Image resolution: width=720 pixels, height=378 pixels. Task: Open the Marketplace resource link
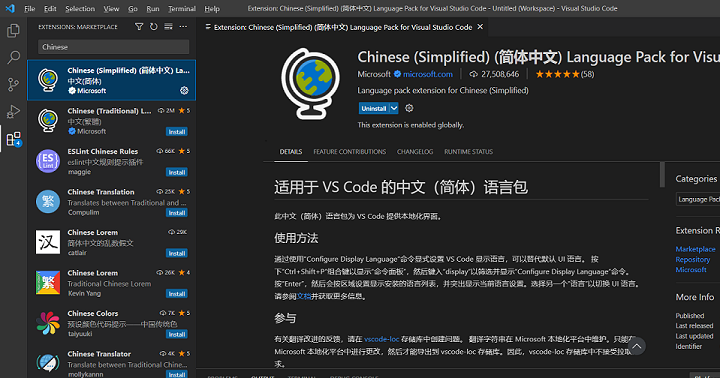tap(695, 249)
